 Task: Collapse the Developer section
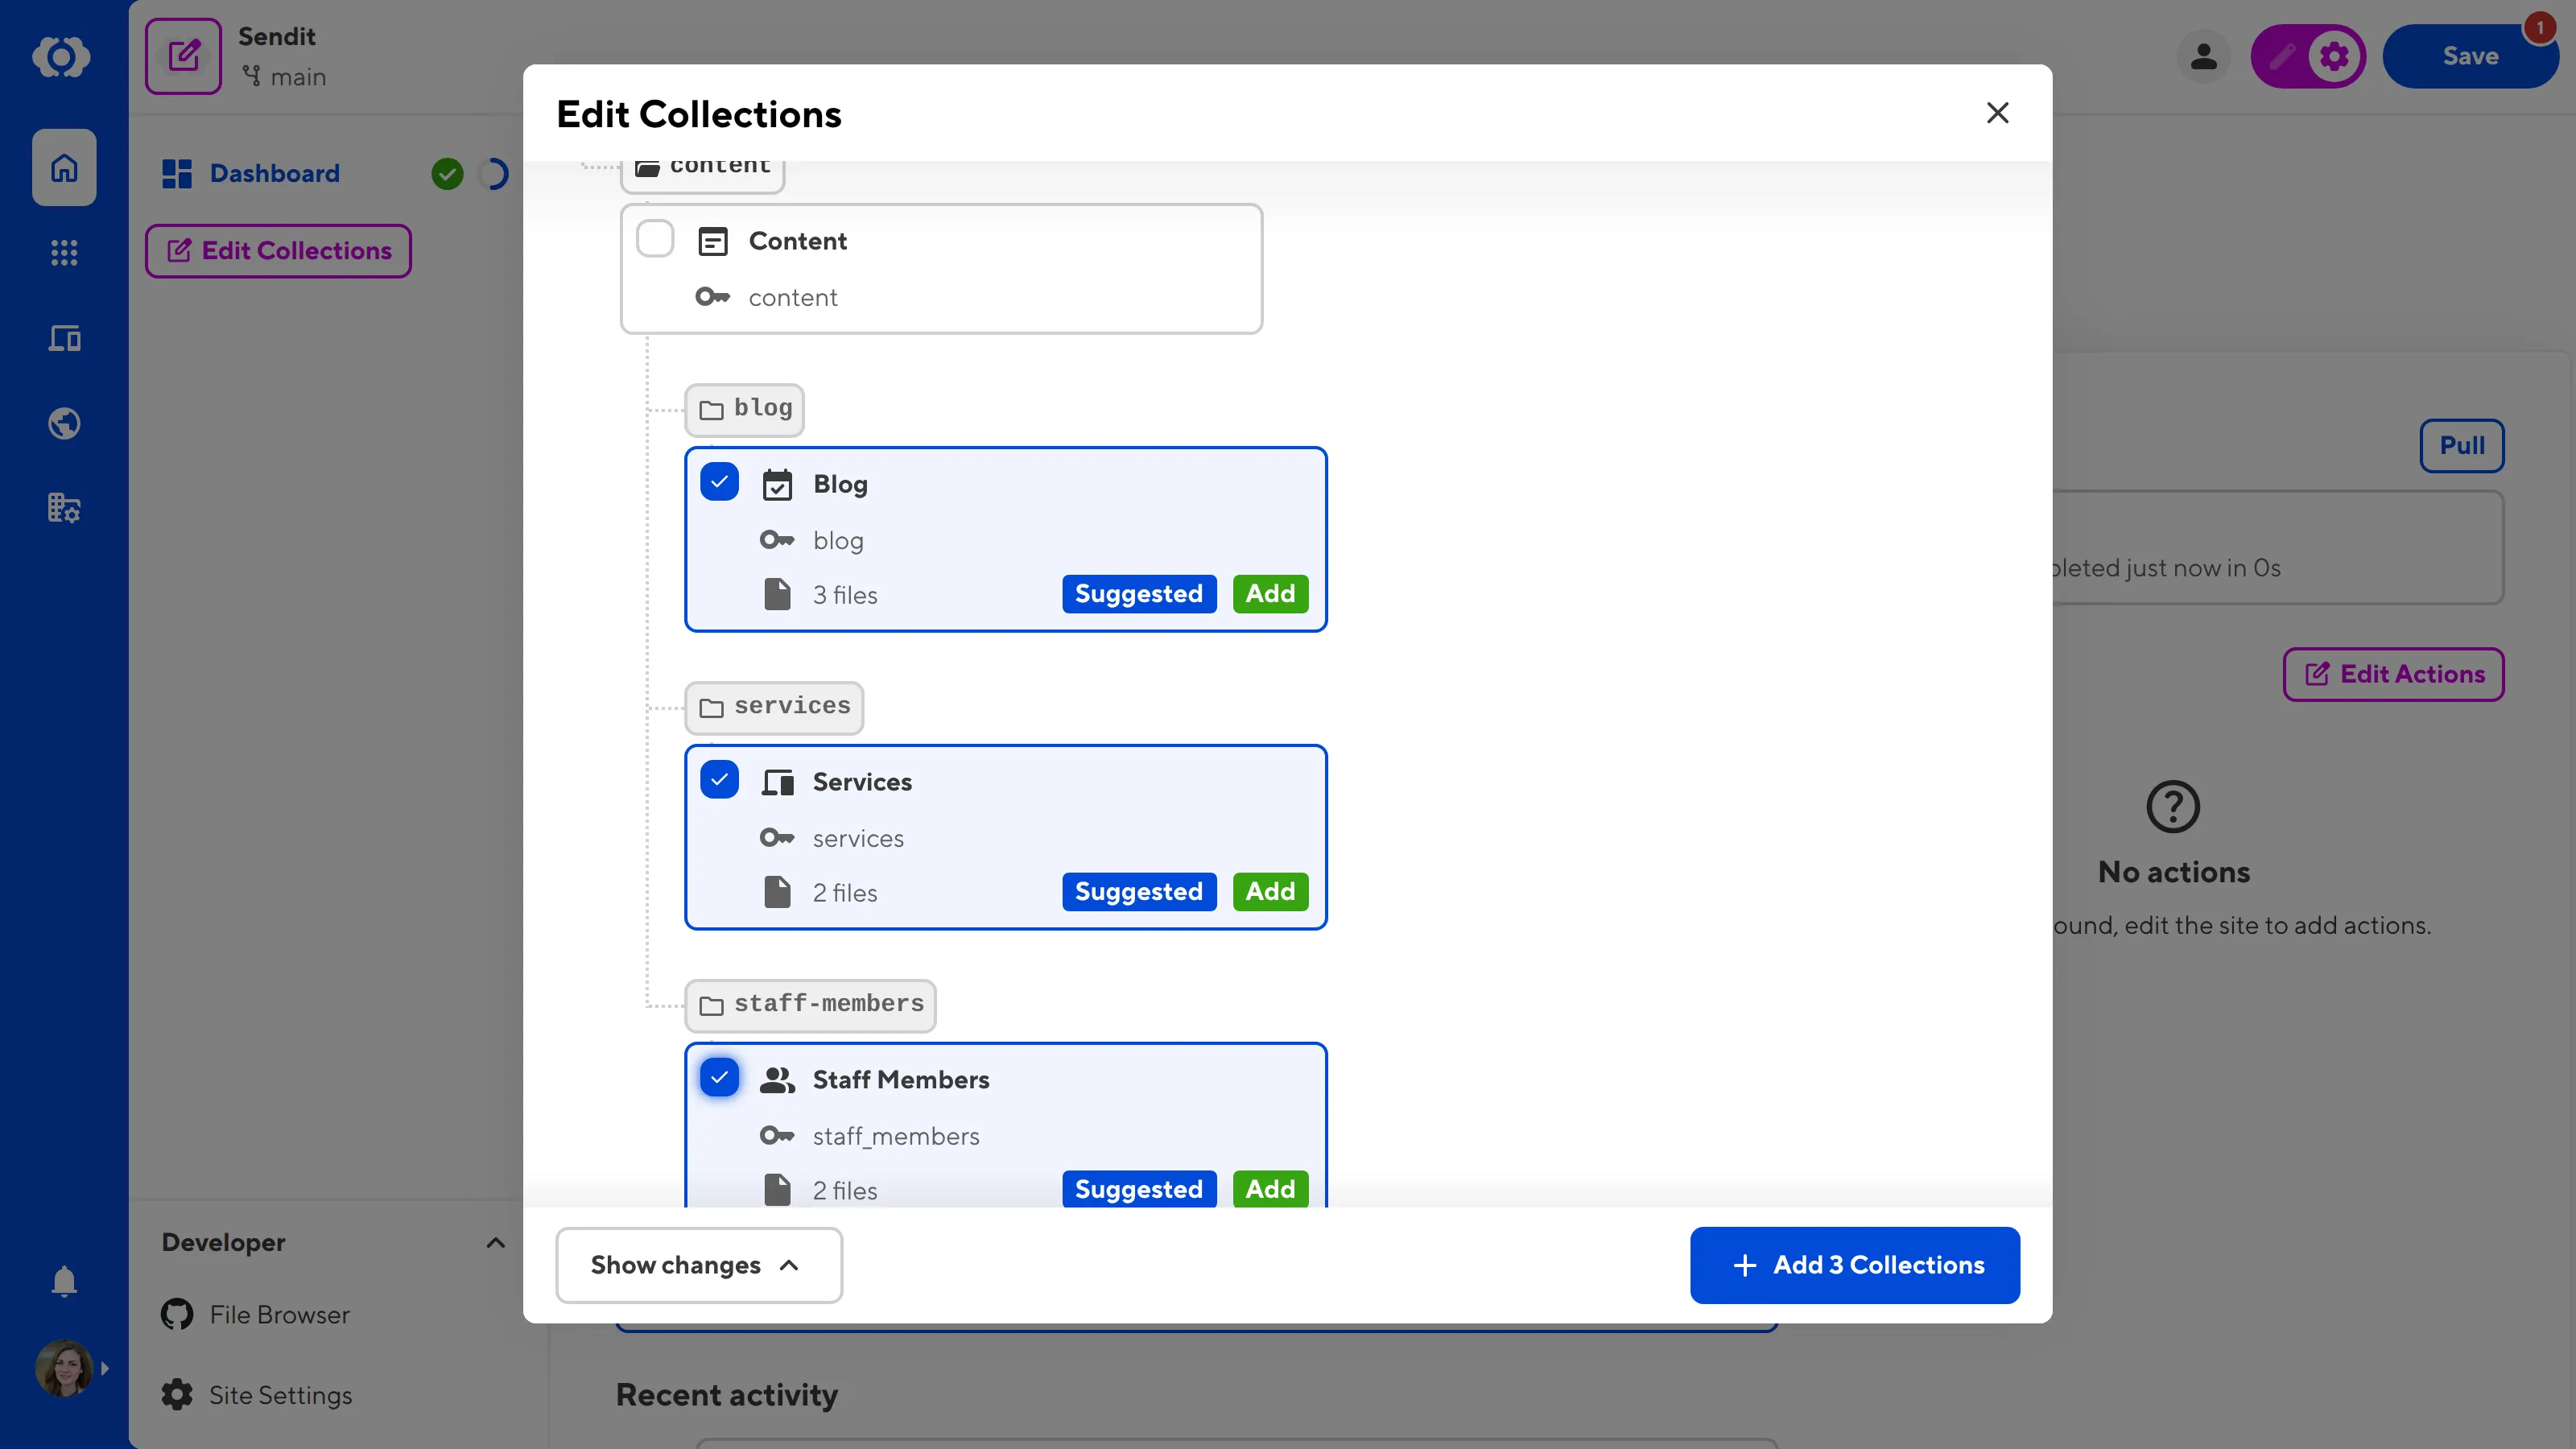[x=495, y=1242]
